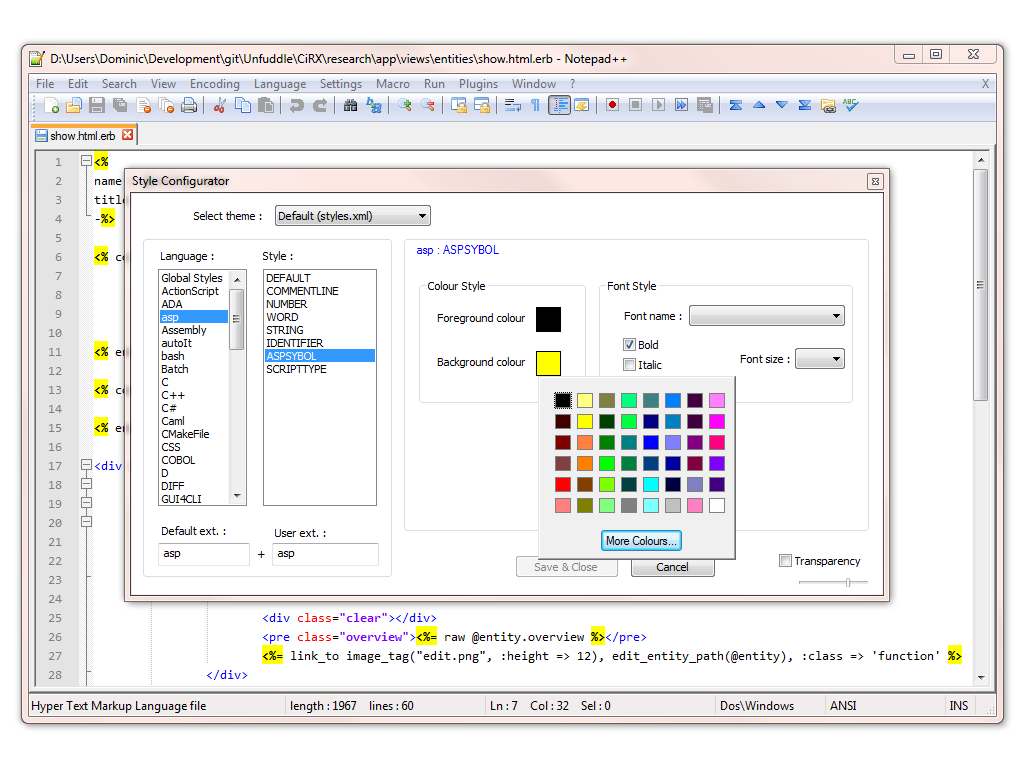
Task: Open the File menu
Action: coord(45,84)
